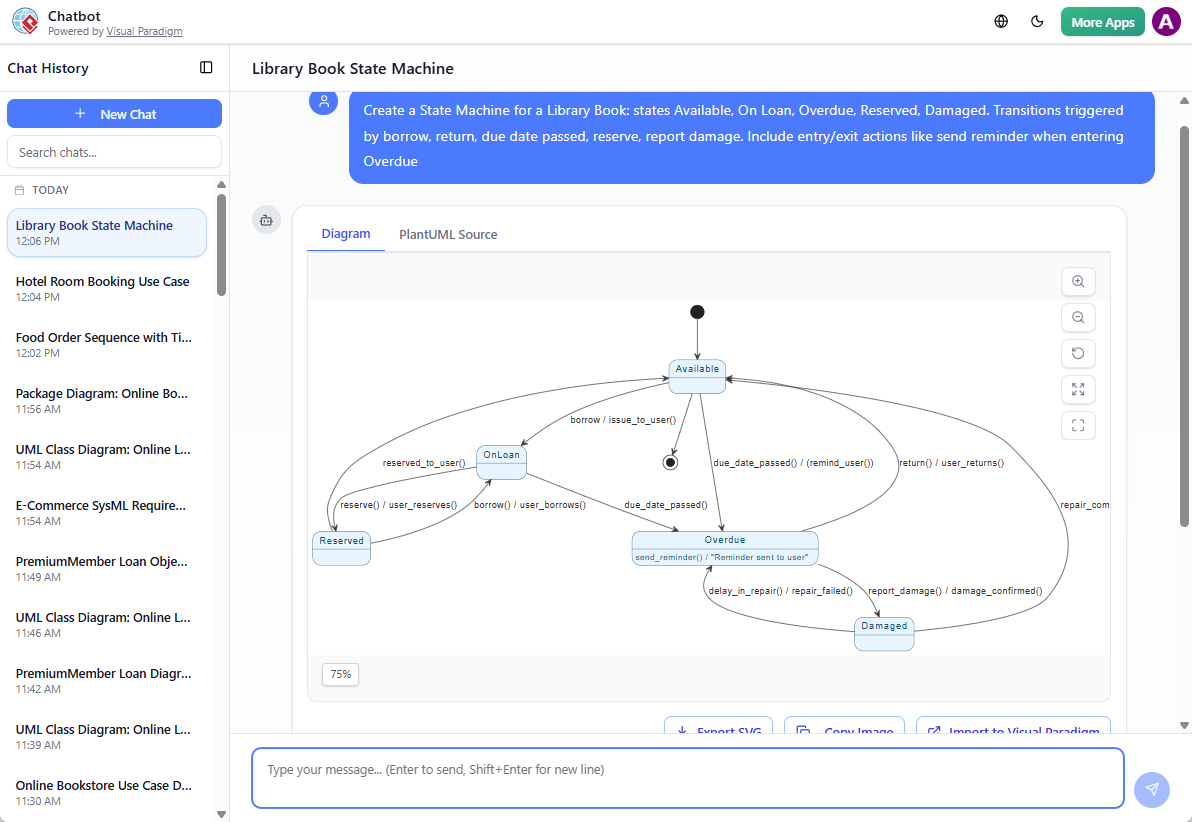Toggle dark mode with moon icon
Image resolution: width=1192 pixels, height=822 pixels.
tap(1037, 22)
